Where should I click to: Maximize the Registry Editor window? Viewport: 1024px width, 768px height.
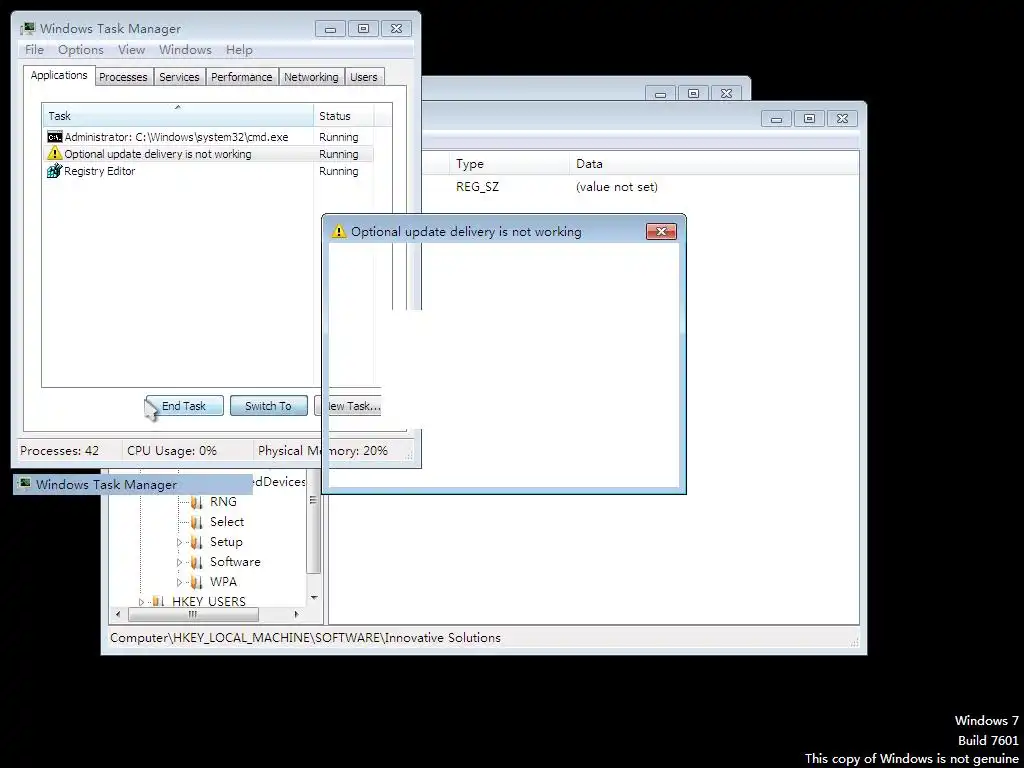pyautogui.click(x=809, y=119)
